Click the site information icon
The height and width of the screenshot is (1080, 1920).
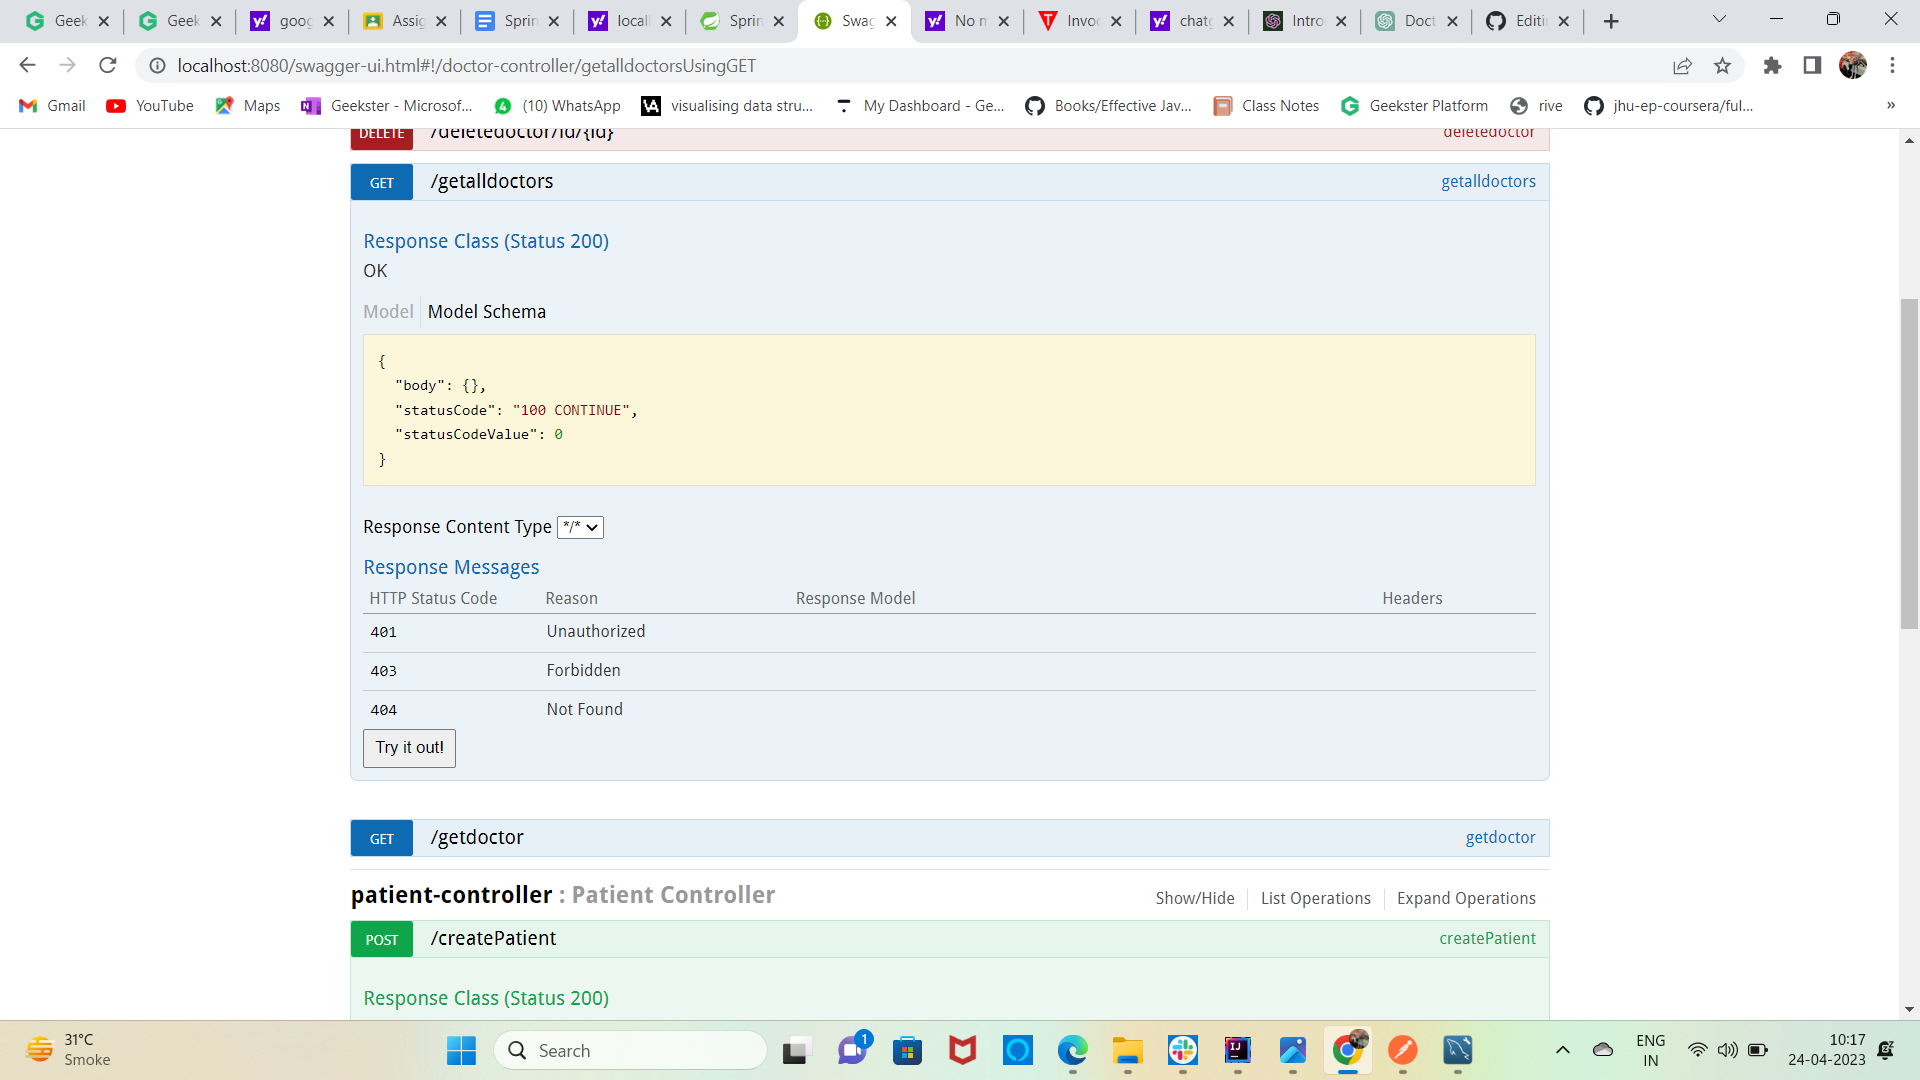point(157,66)
